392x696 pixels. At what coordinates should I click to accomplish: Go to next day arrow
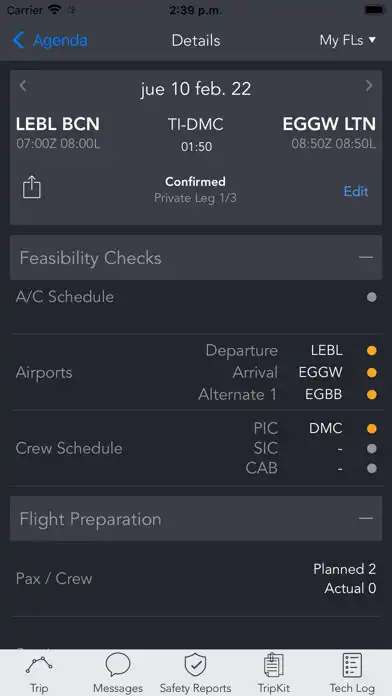pos(368,86)
